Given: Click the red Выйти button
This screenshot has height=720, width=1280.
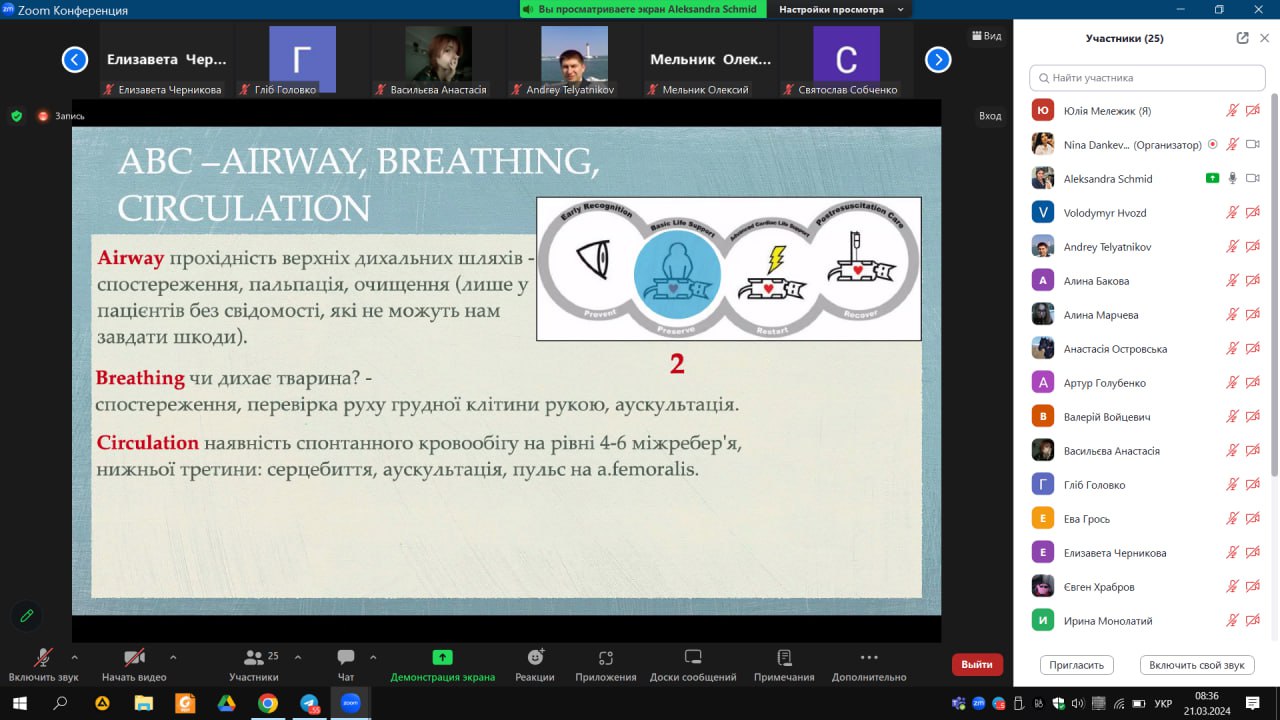Looking at the screenshot, I should [976, 664].
